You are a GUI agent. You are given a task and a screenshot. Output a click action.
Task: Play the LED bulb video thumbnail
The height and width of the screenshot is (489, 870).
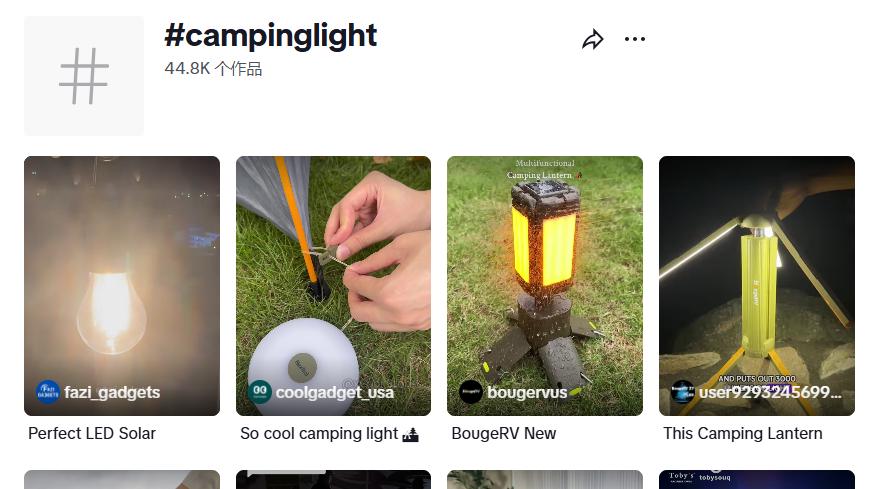coord(122,270)
